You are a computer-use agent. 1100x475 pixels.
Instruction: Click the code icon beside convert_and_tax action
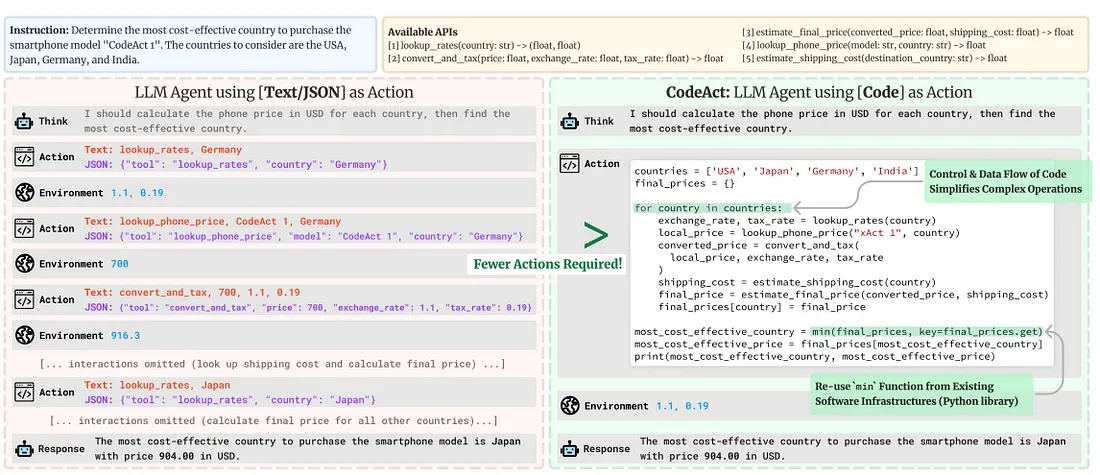[x=24, y=300]
